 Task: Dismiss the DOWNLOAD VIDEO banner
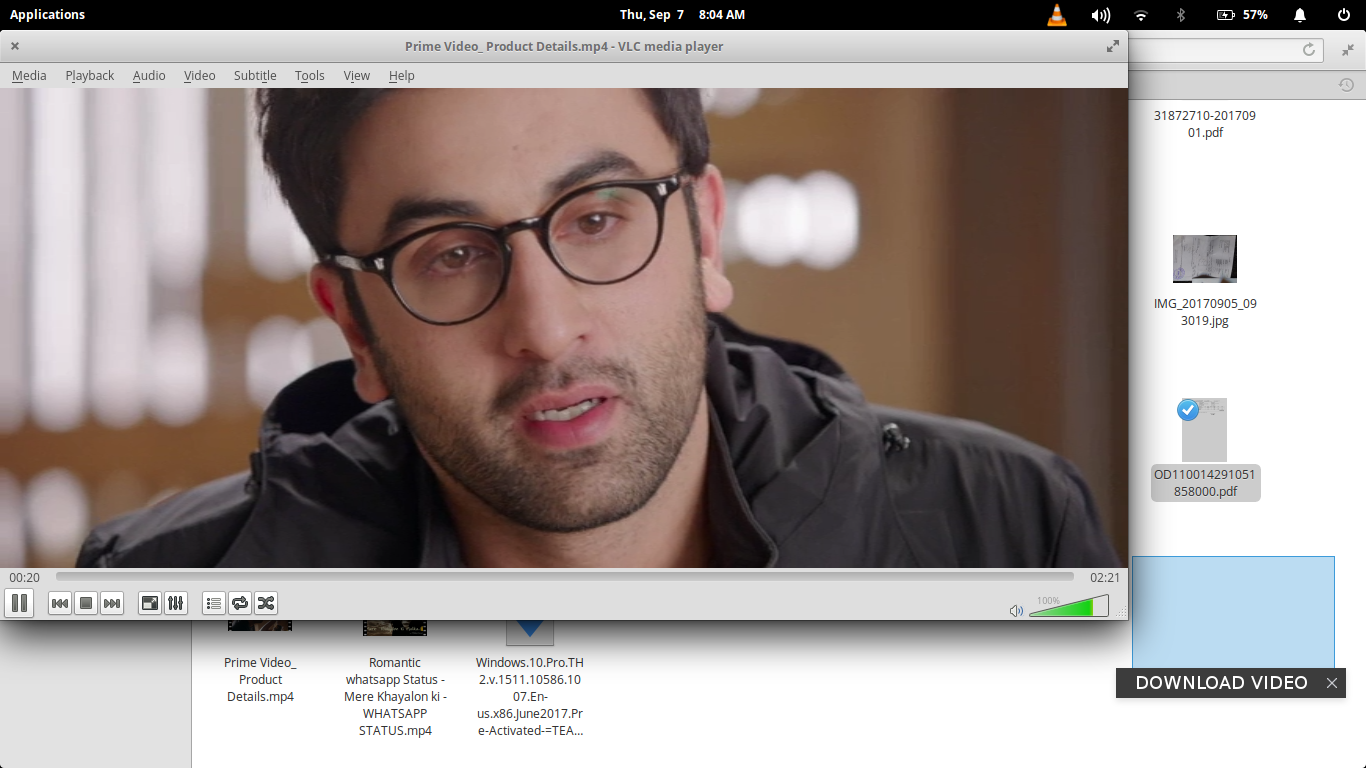(x=1332, y=683)
